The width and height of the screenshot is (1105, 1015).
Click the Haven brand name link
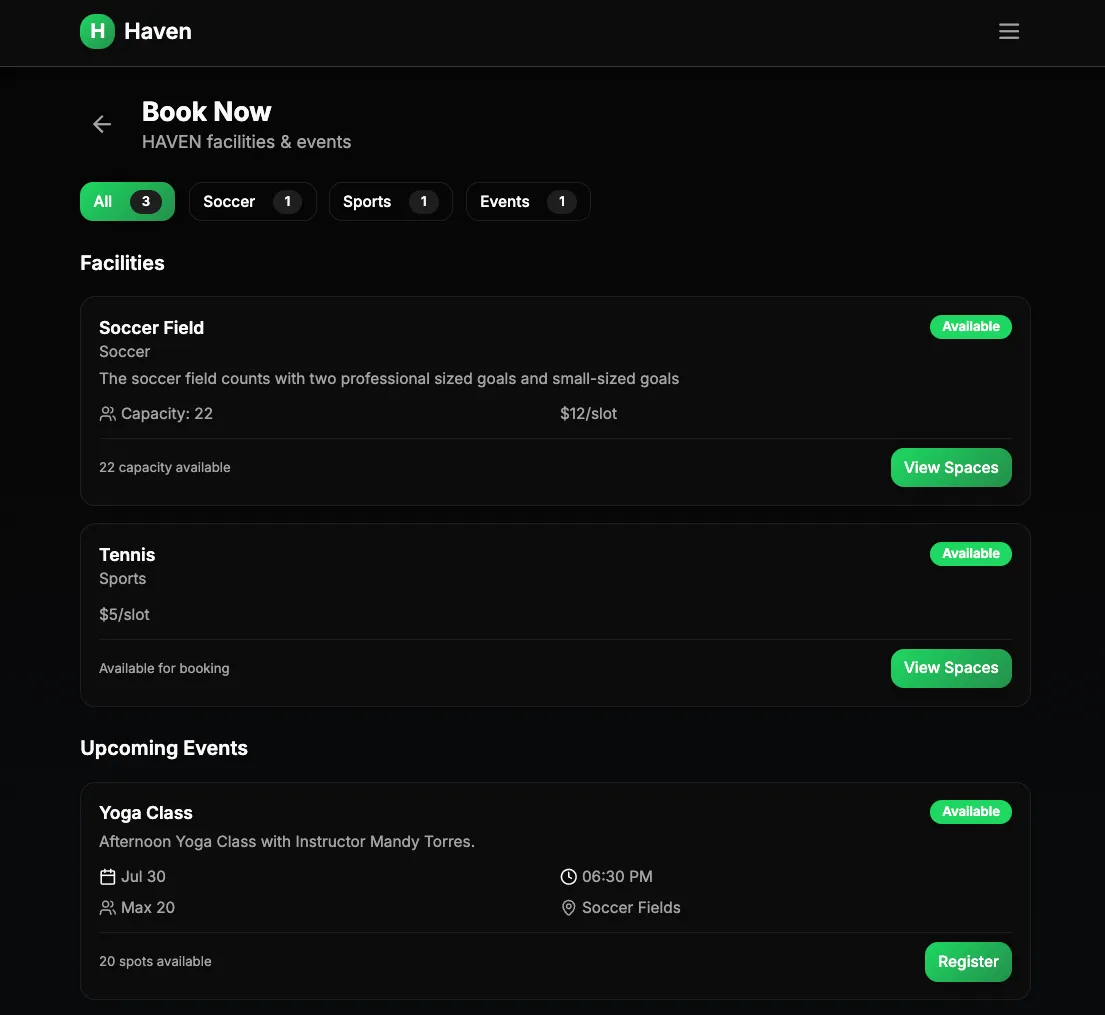click(x=158, y=31)
